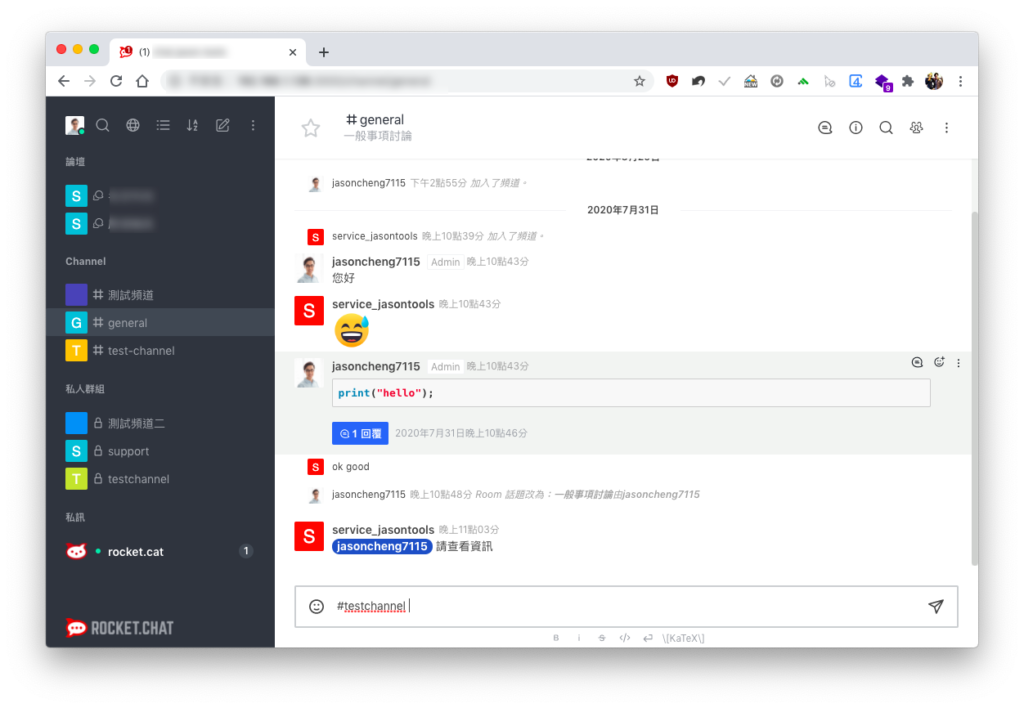The height and width of the screenshot is (708, 1024).
Task: Bookmark this page with star icon
Action: [639, 81]
